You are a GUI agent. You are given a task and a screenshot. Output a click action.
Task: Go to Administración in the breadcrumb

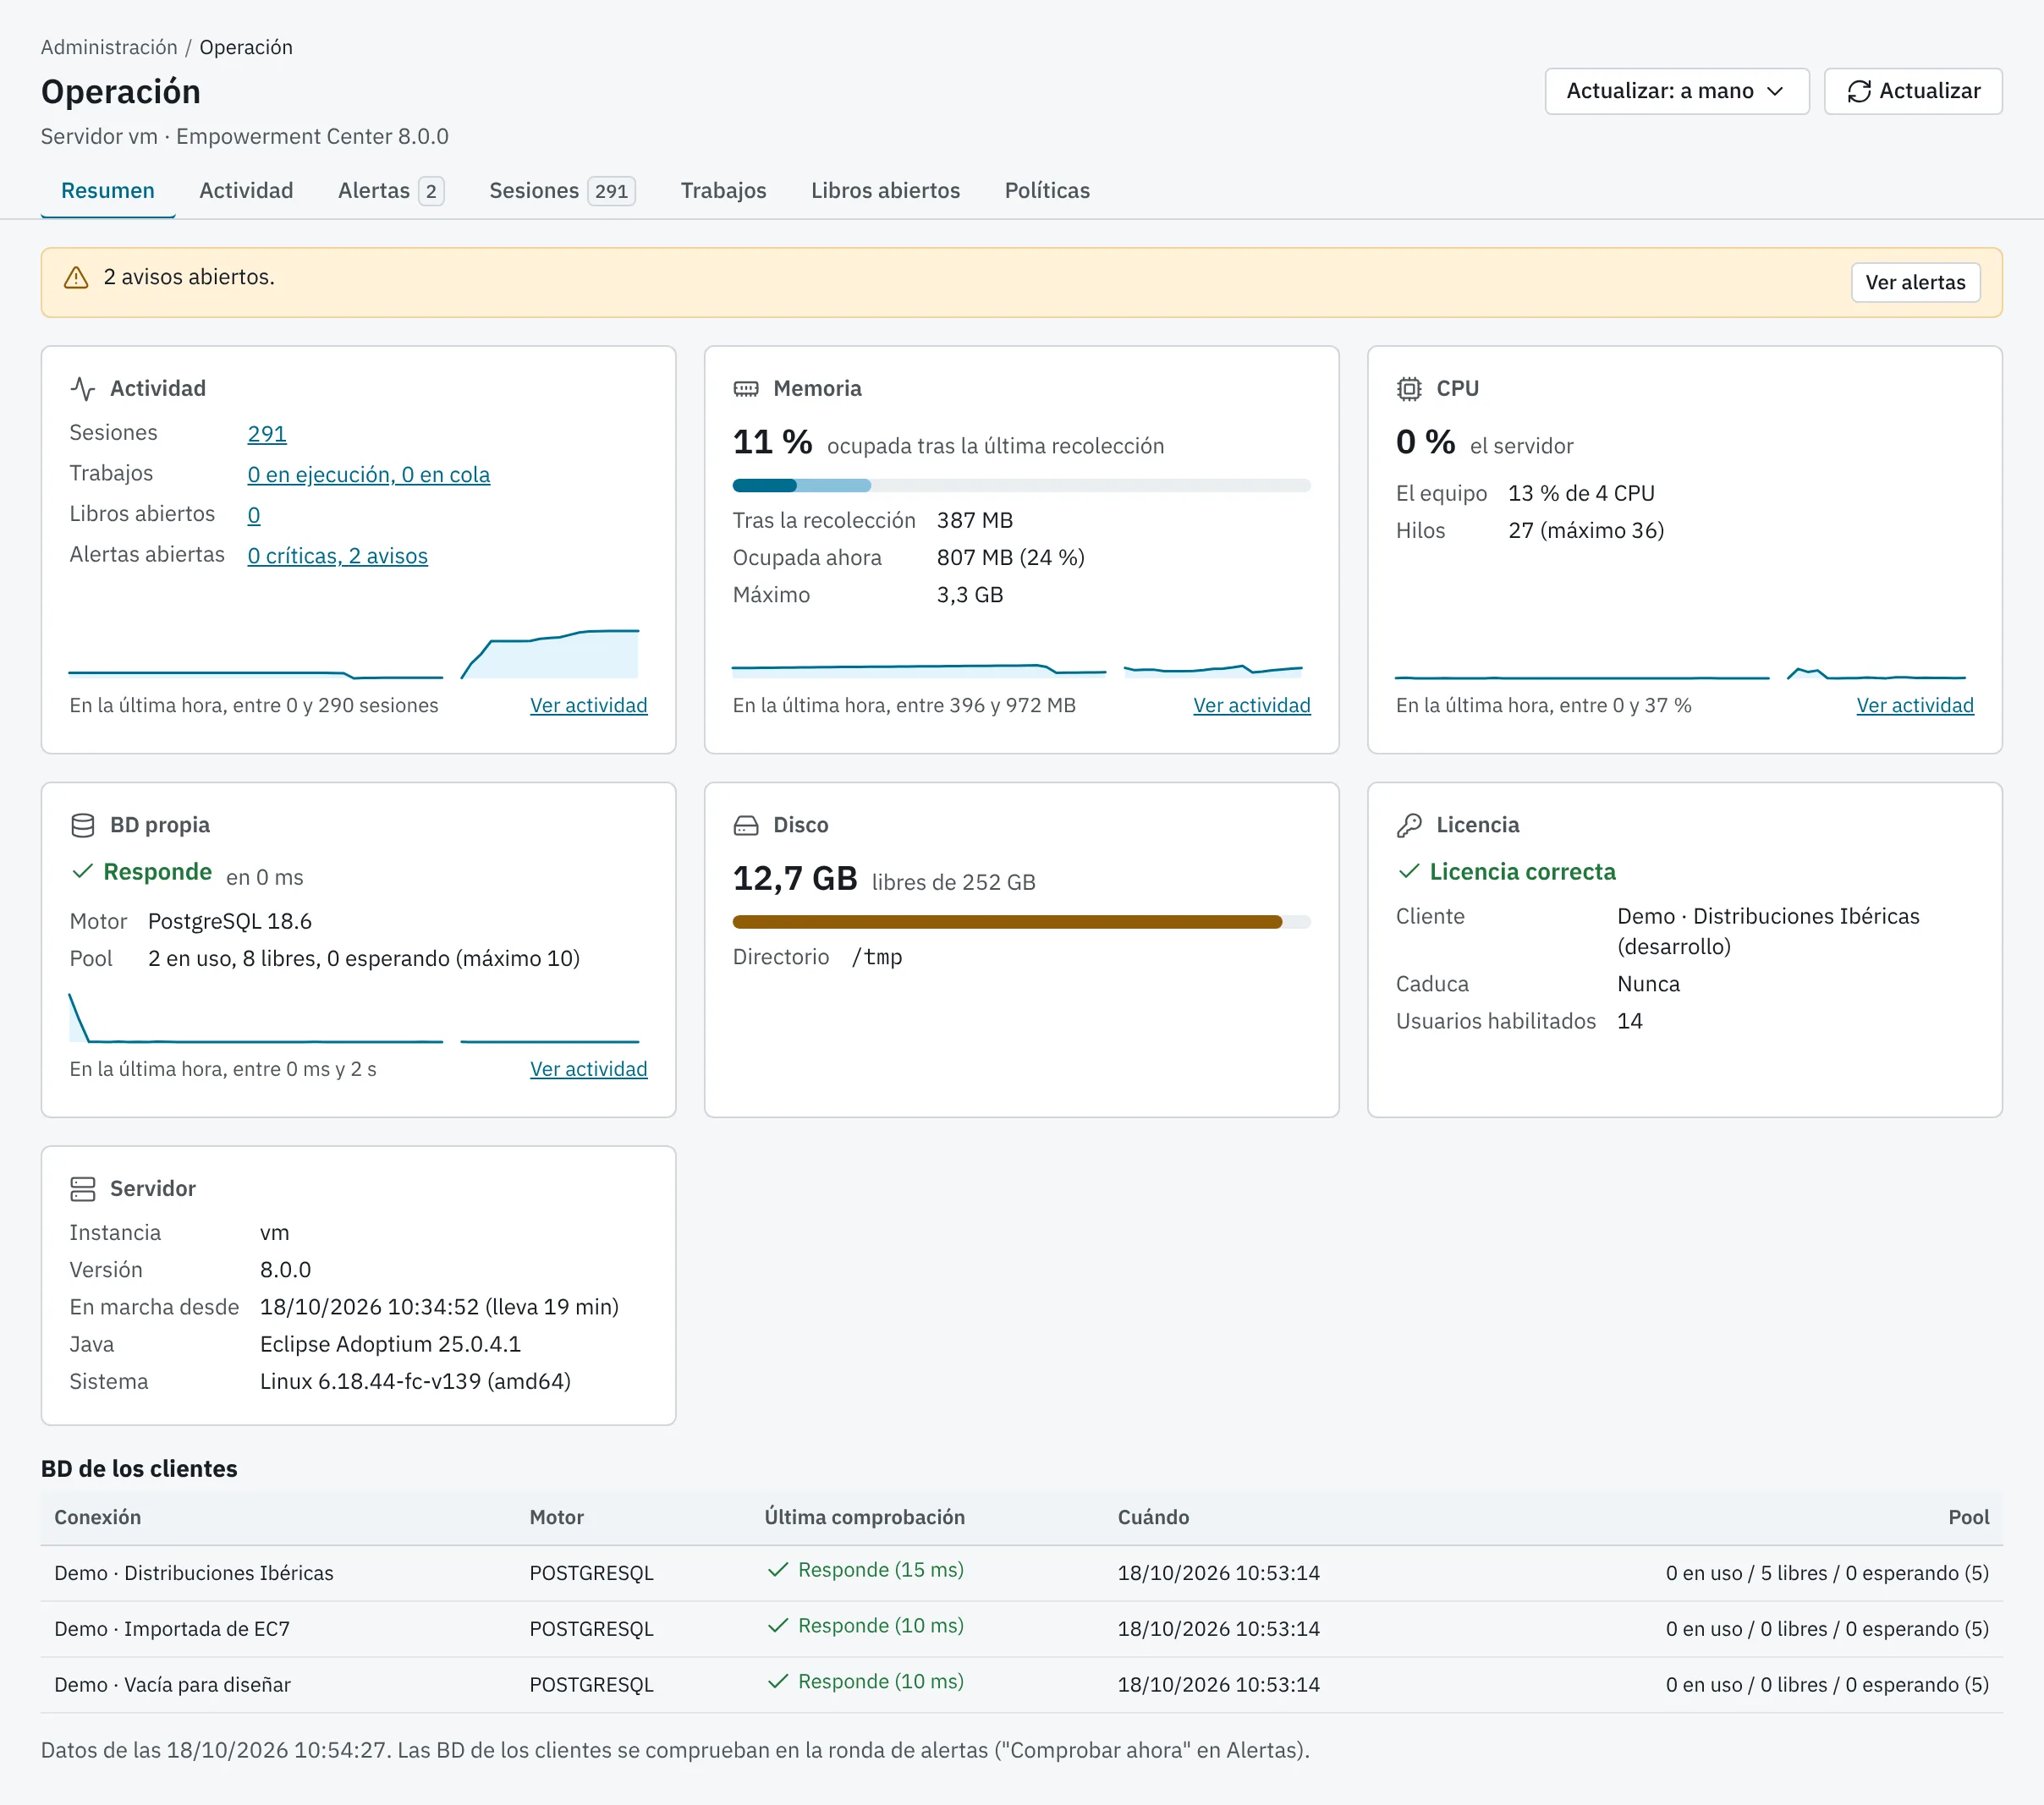coord(109,47)
